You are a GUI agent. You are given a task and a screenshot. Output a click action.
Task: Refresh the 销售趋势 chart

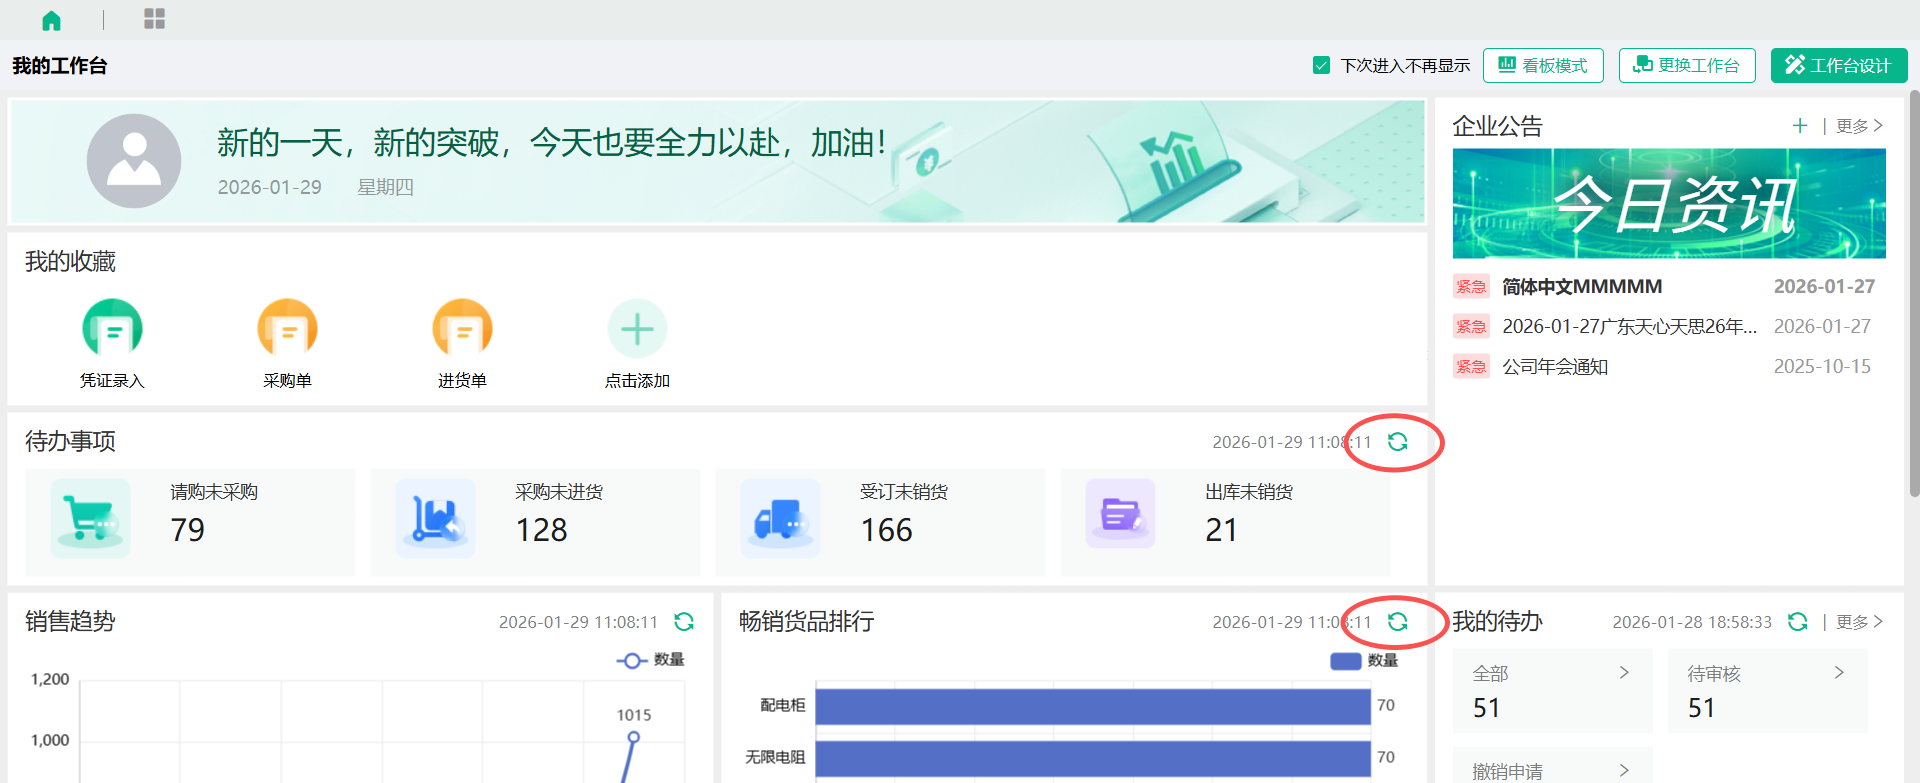[x=684, y=622]
